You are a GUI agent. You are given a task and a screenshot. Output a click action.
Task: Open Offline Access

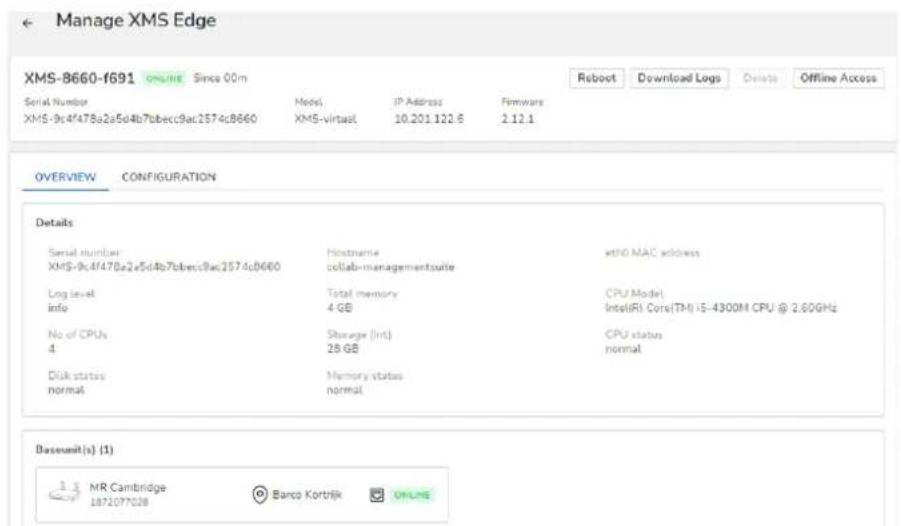pyautogui.click(x=838, y=78)
